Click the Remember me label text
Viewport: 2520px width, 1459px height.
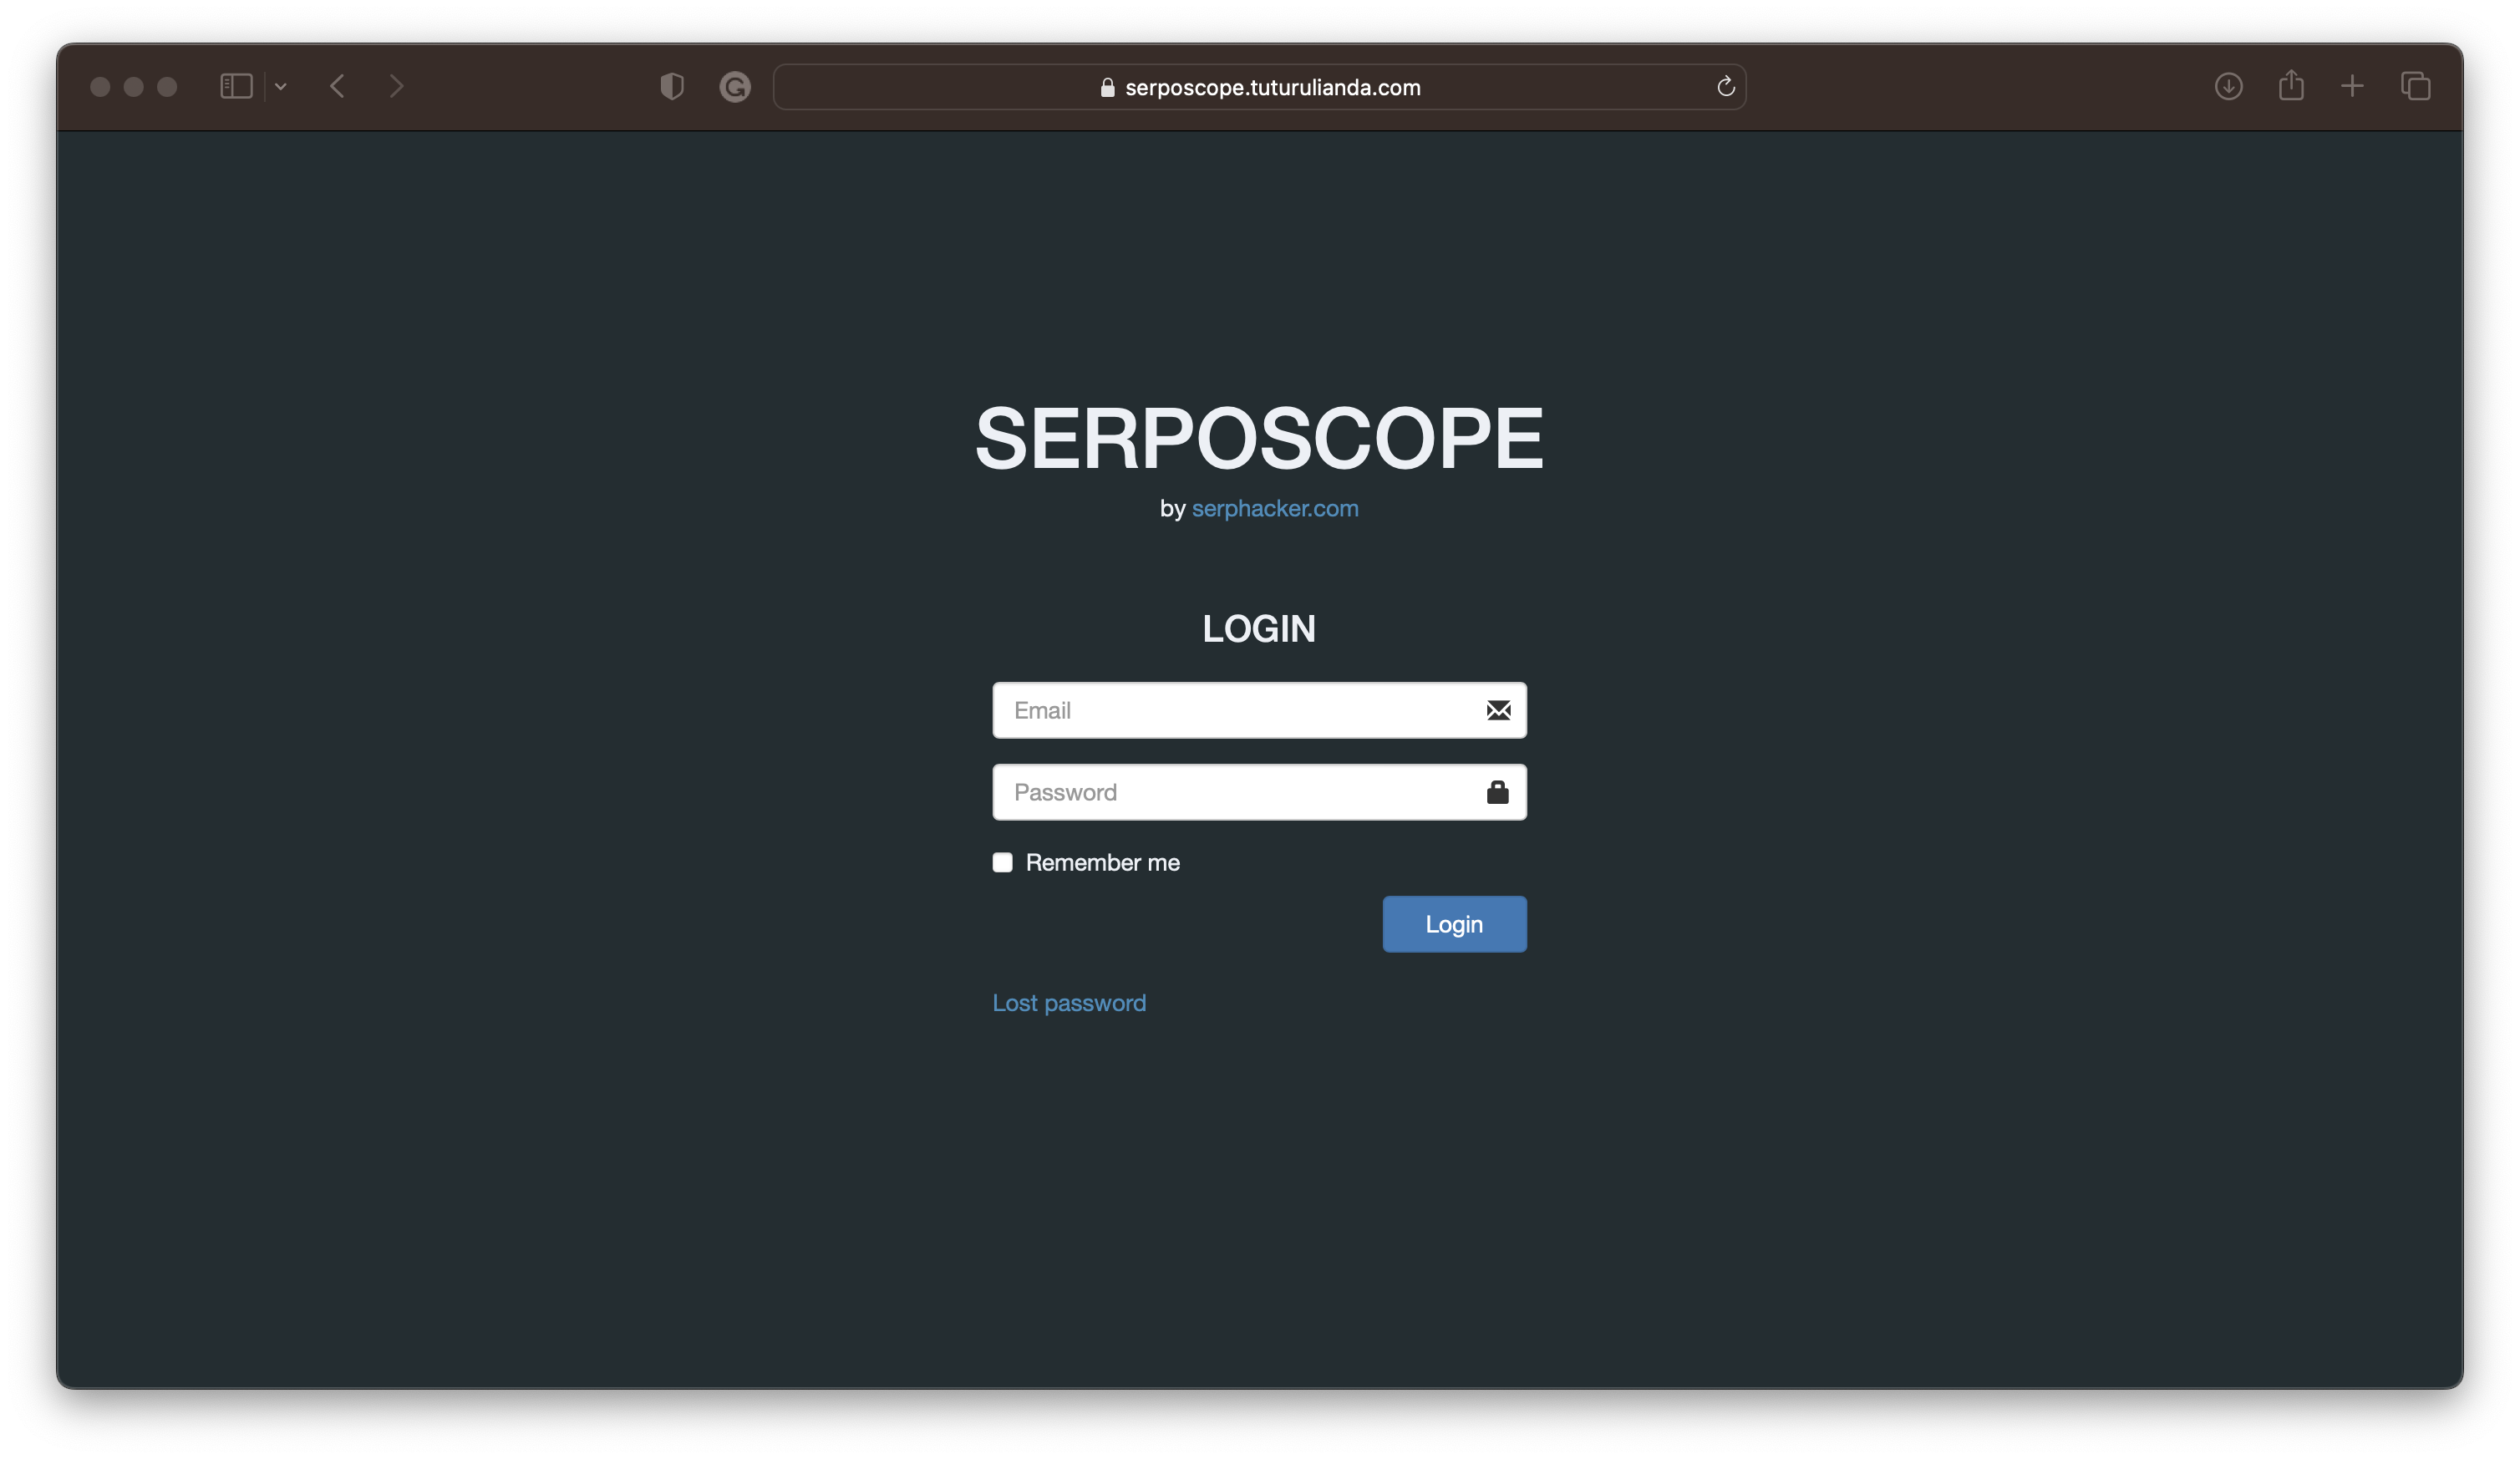[1102, 862]
